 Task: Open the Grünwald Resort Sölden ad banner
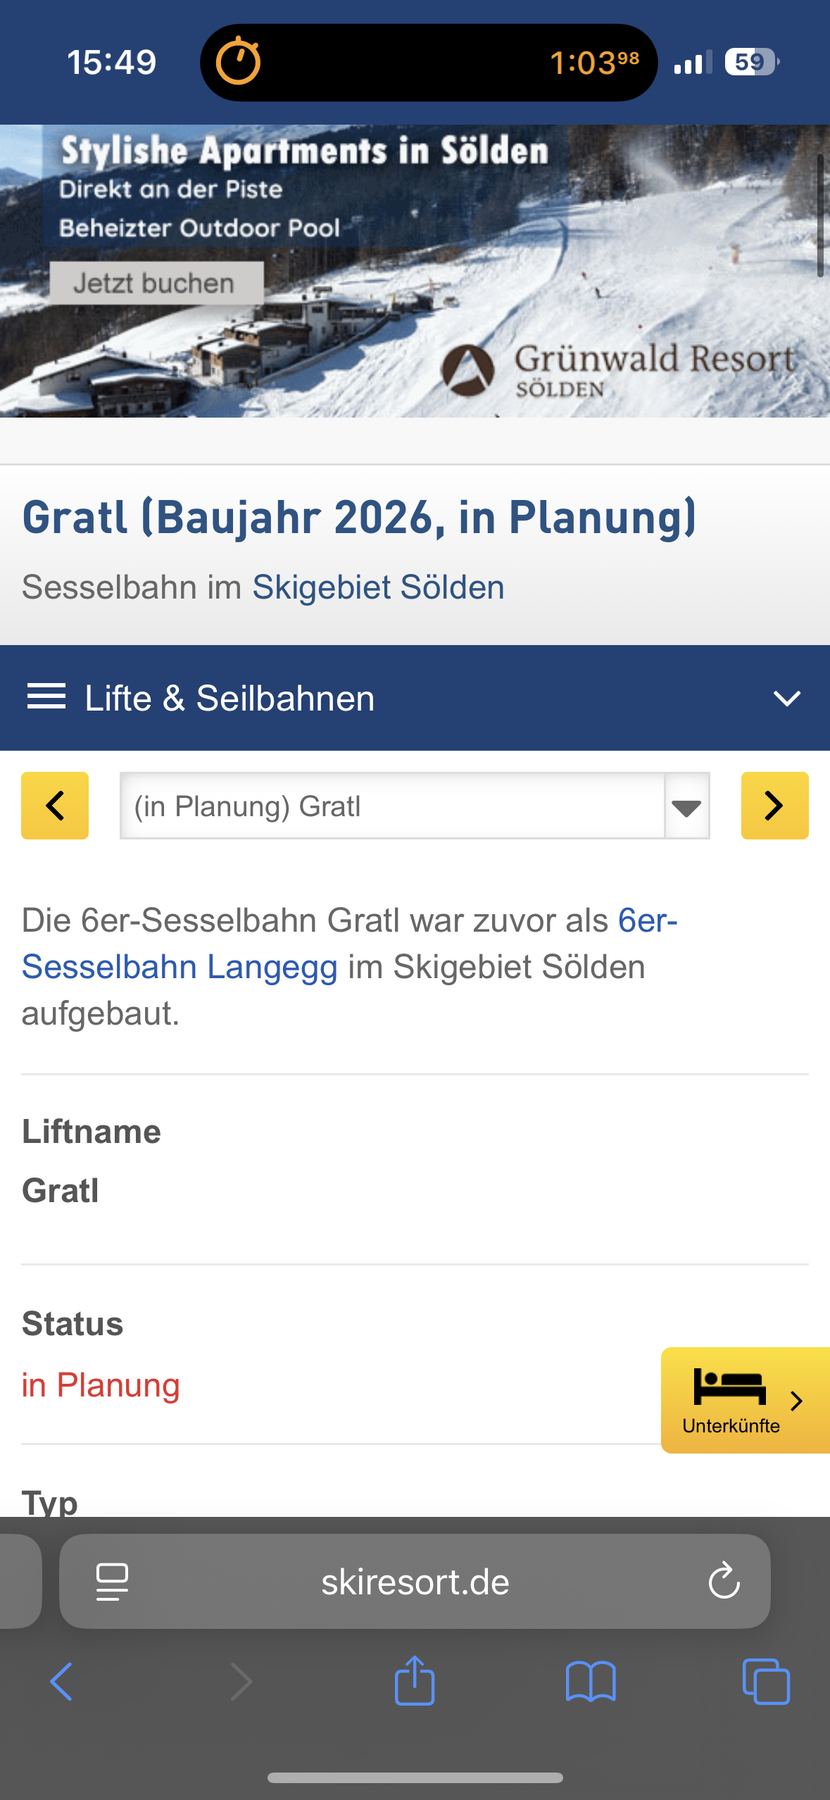tap(414, 270)
